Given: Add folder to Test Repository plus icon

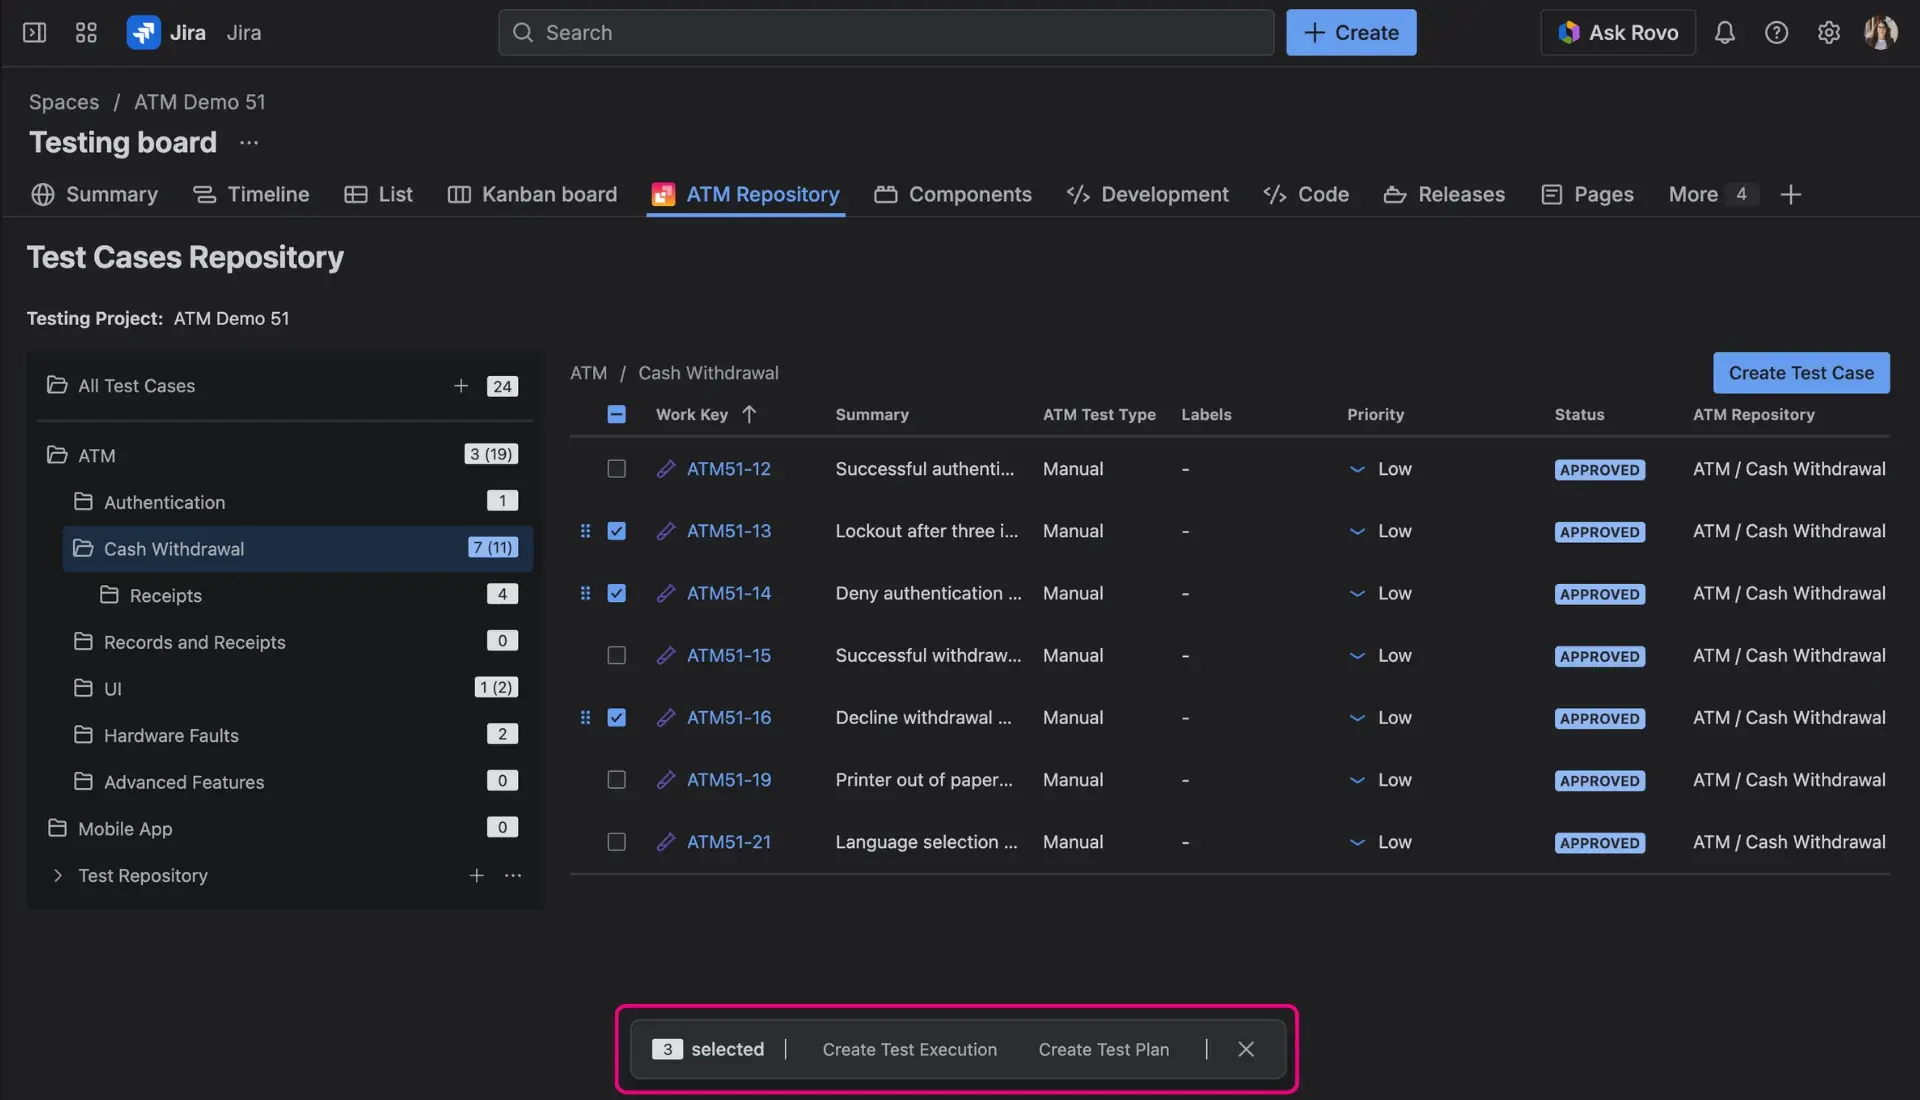Looking at the screenshot, I should coord(477,875).
